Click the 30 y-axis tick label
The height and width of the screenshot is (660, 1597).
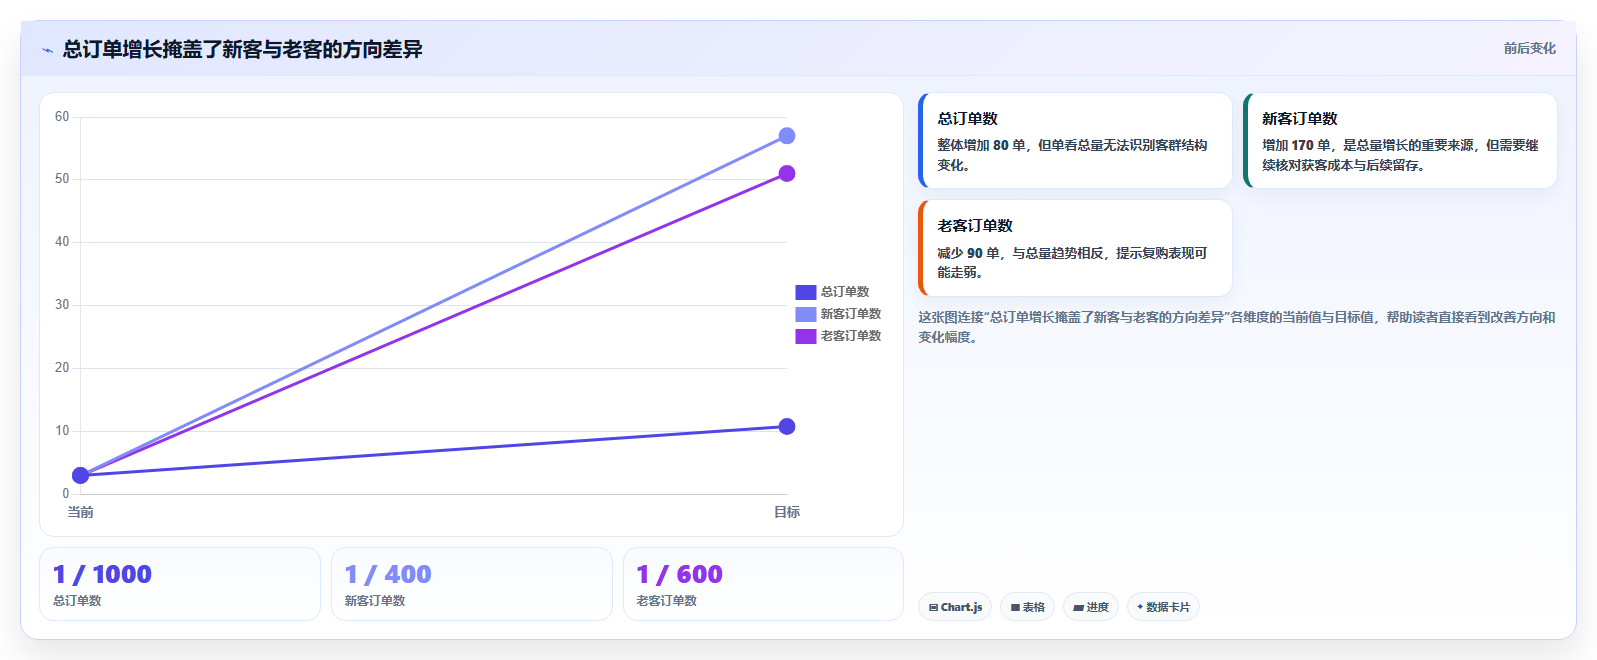tap(62, 305)
